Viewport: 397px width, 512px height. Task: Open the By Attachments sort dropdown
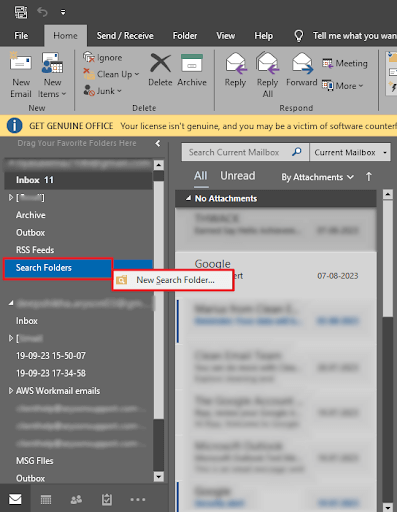317,177
